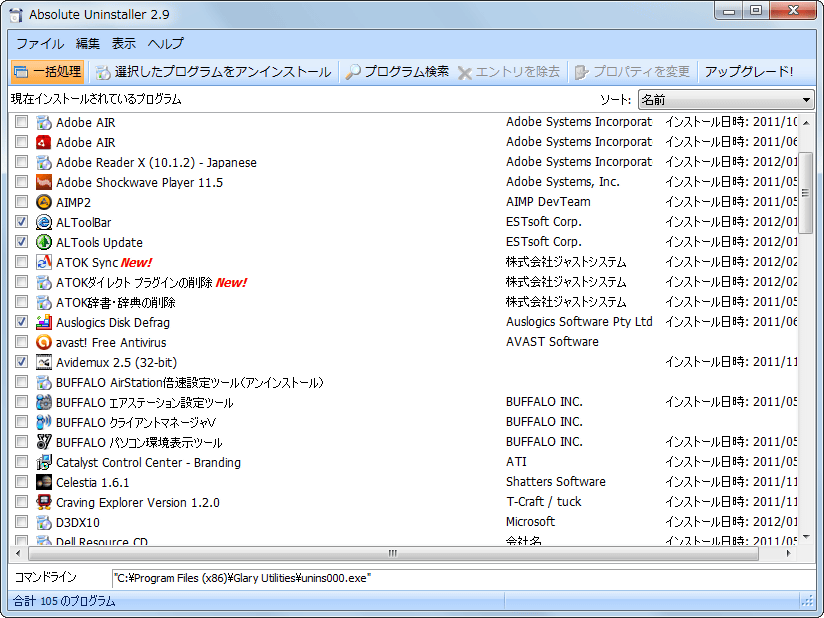Uncheck the ALTools Update checkbox
This screenshot has height=618, width=824.
coord(22,242)
